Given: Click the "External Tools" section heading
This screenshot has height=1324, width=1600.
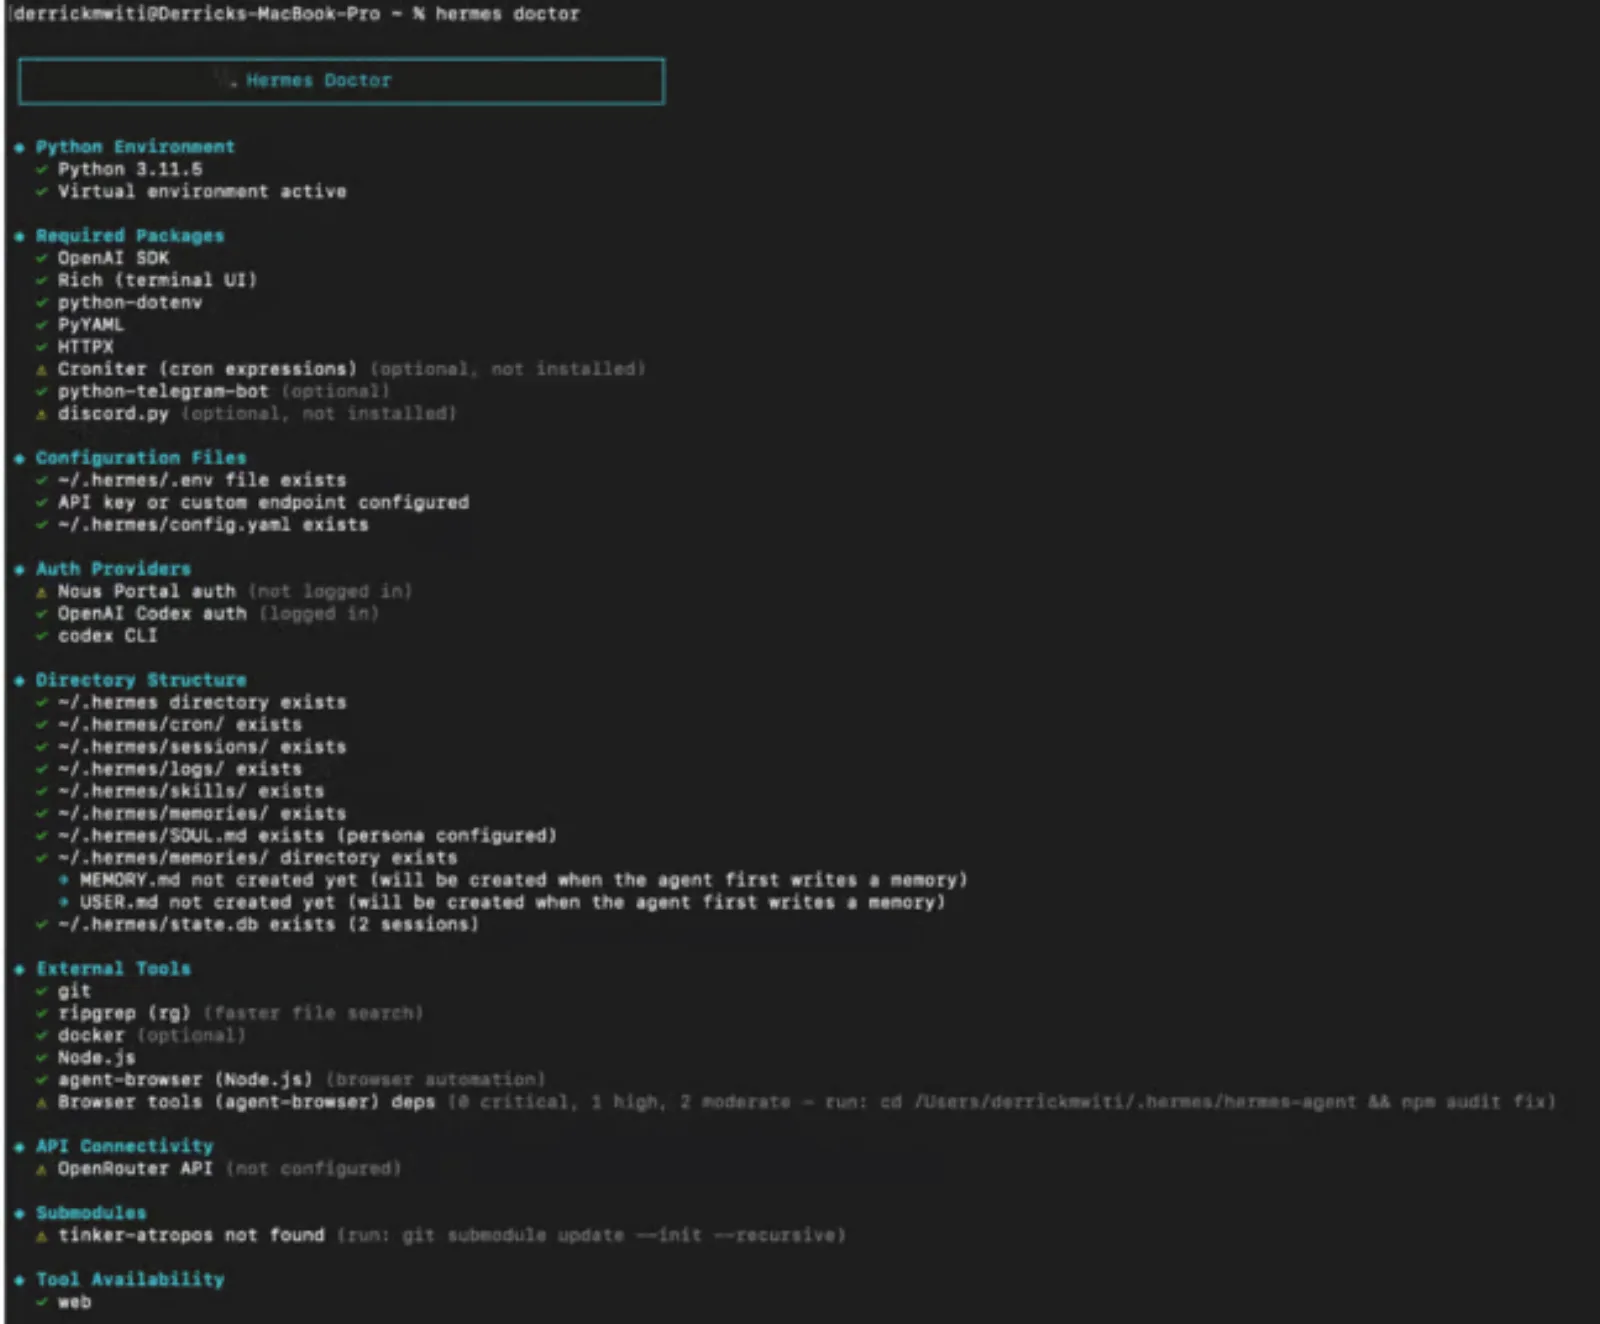Looking at the screenshot, I should click(x=113, y=969).
